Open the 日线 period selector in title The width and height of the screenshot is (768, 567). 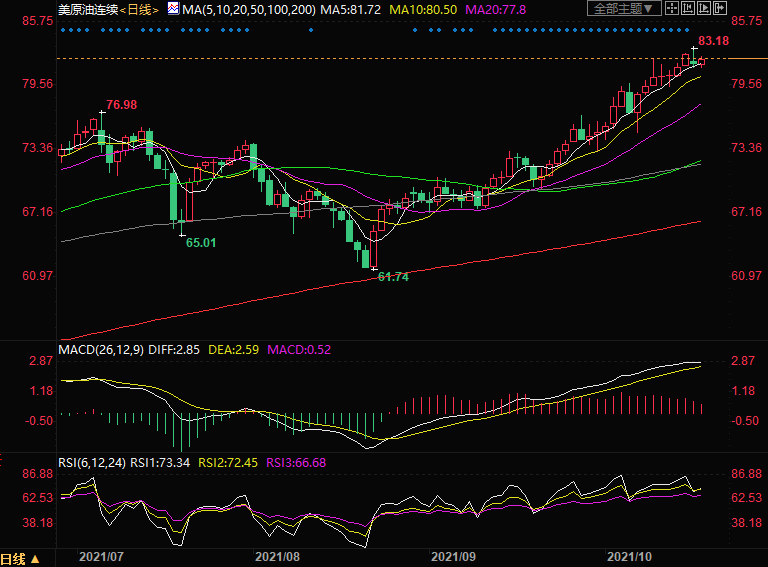[139, 9]
